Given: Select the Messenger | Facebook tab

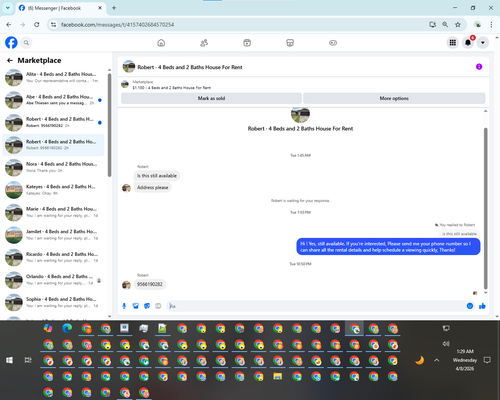Looking at the screenshot, I should 60,8.
